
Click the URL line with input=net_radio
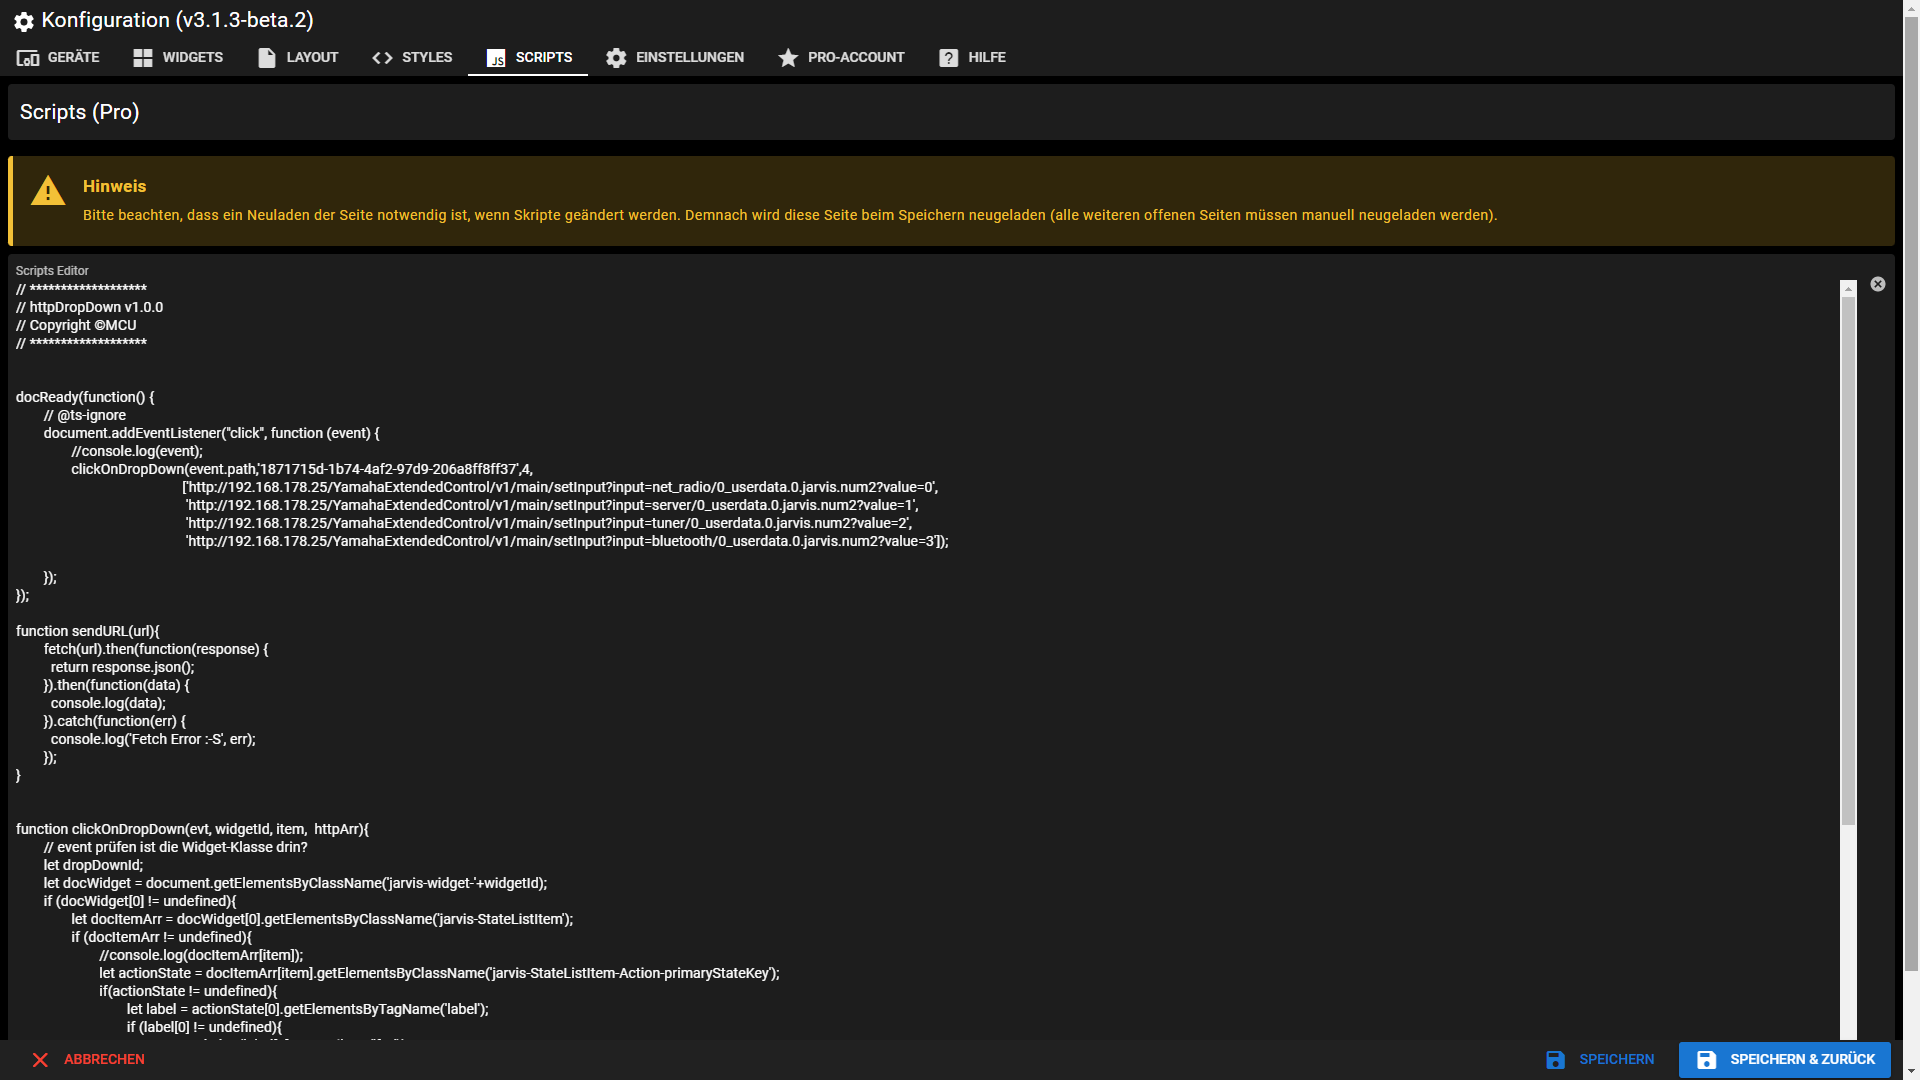tap(560, 487)
